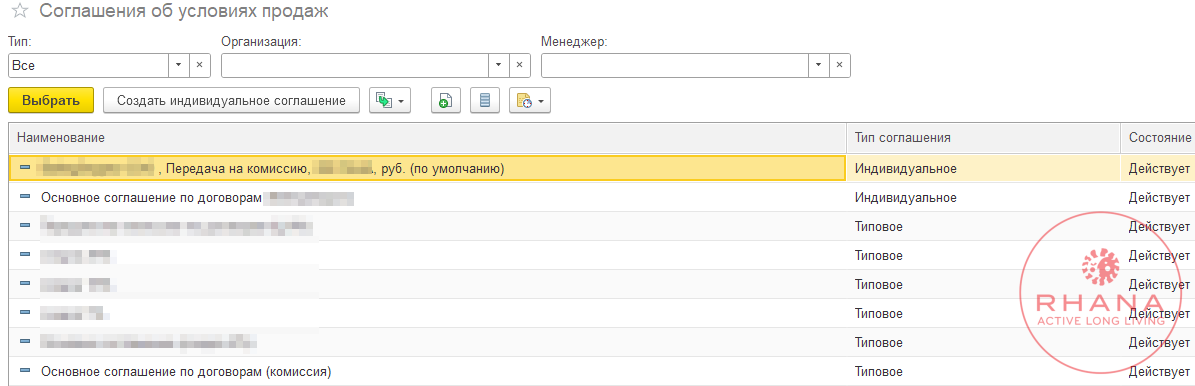This screenshot has width=1195, height=386.
Task: Sort by the Наименование column header
Action: click(x=427, y=137)
